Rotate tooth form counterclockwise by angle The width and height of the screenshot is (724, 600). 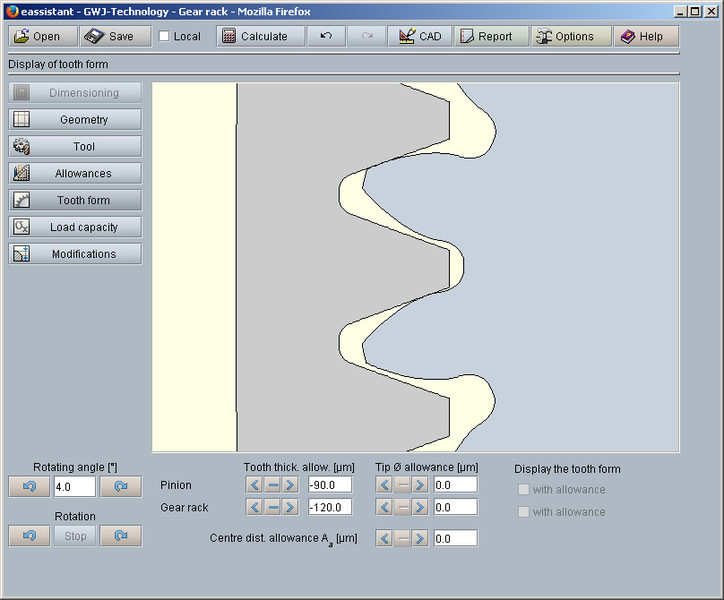pyautogui.click(x=28, y=487)
